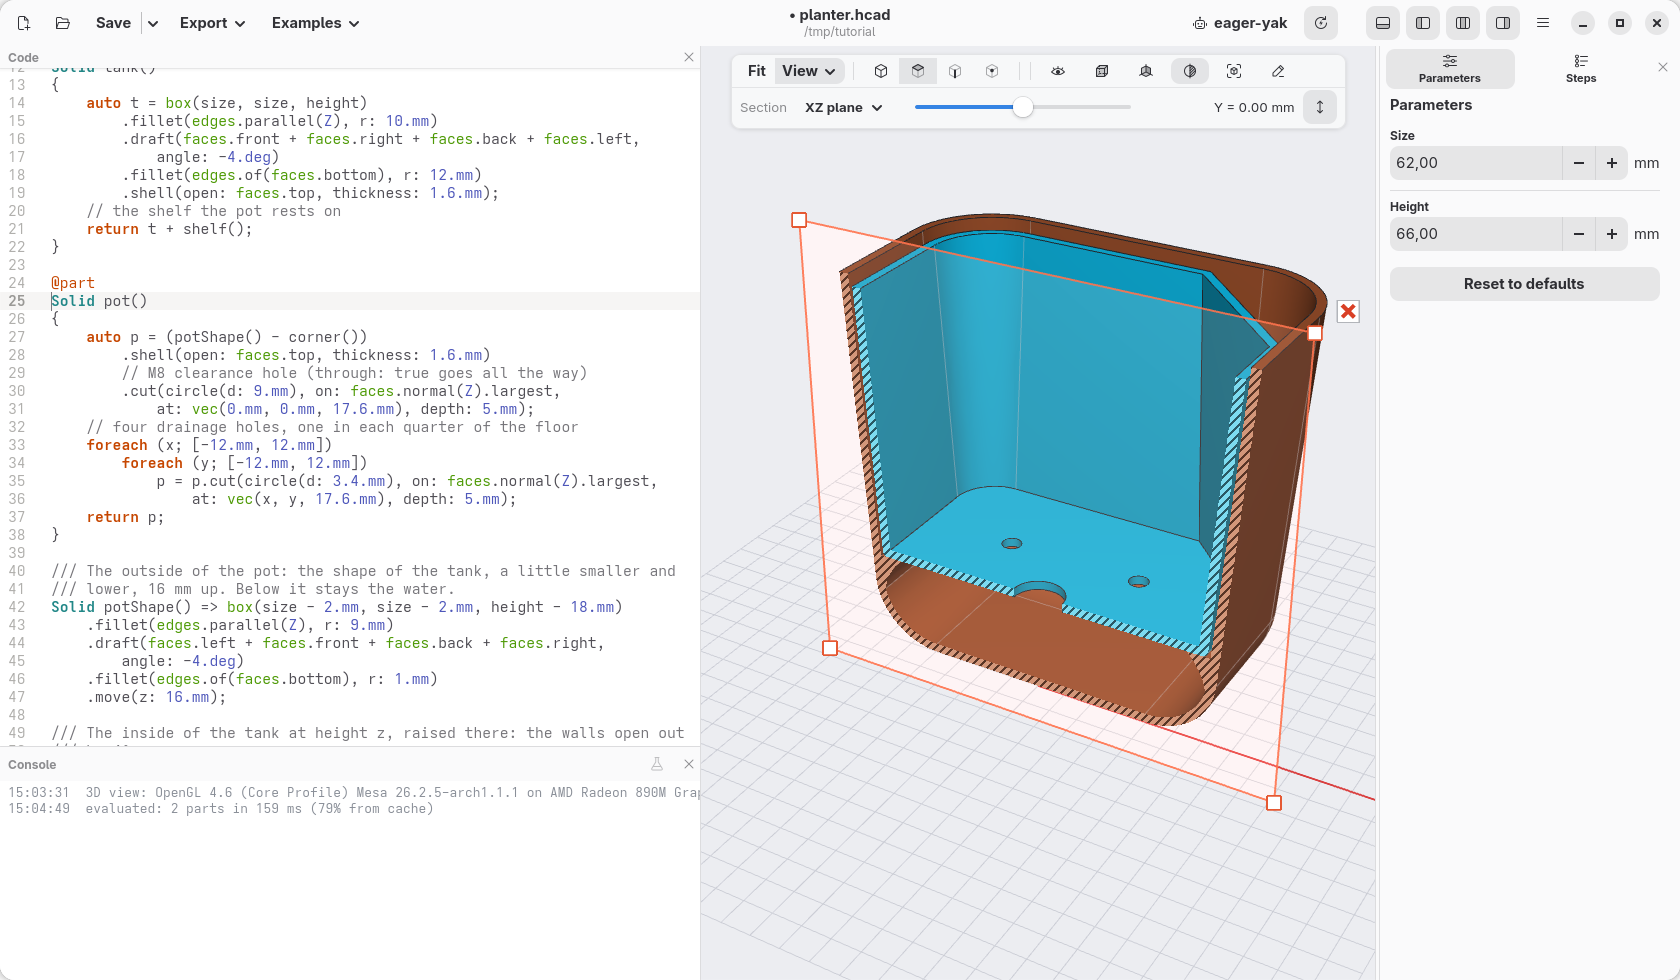Toggle the section view half-circle icon
This screenshot has height=980, width=1680.
(x=1190, y=71)
